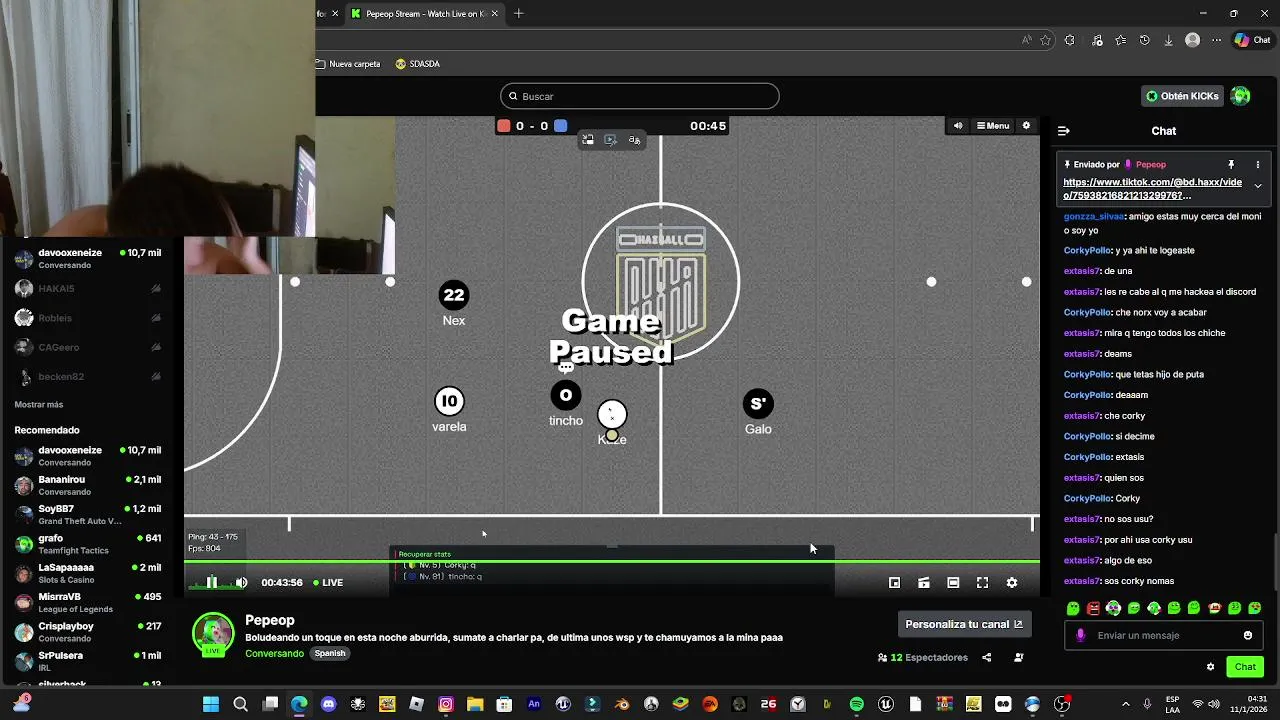Enable theater mode in the player
The height and width of the screenshot is (720, 1280).
coord(953,582)
